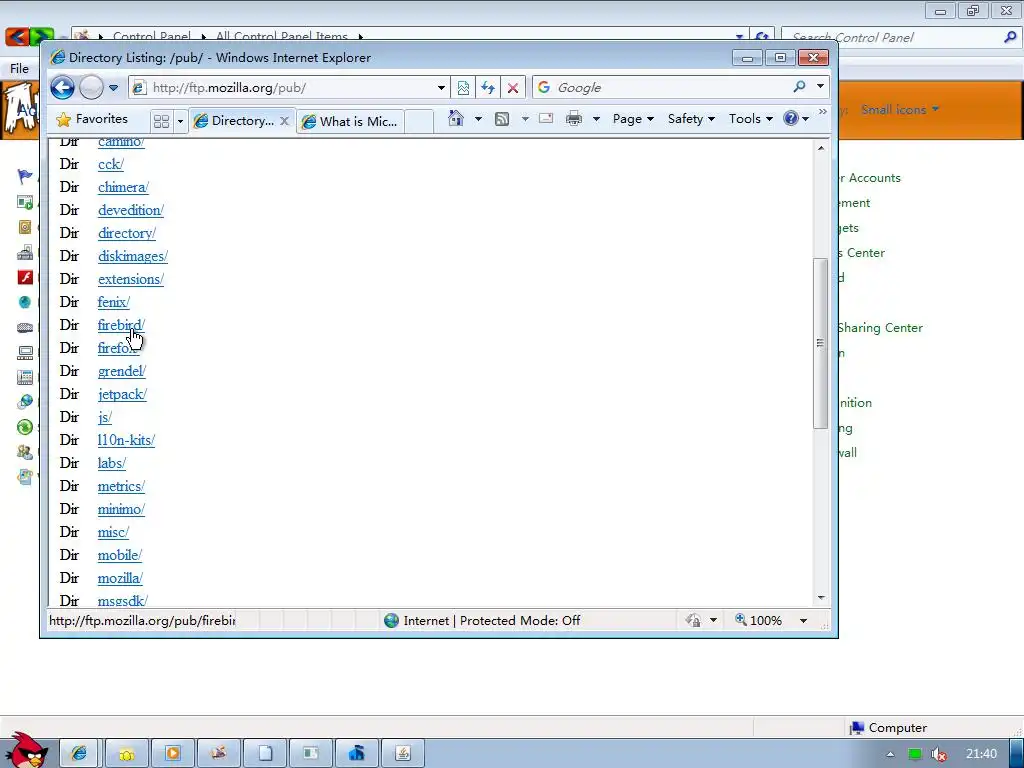Screen dimensions: 1024x768
Task: Toggle Compatibility View icon in address bar
Action: [x=463, y=88]
